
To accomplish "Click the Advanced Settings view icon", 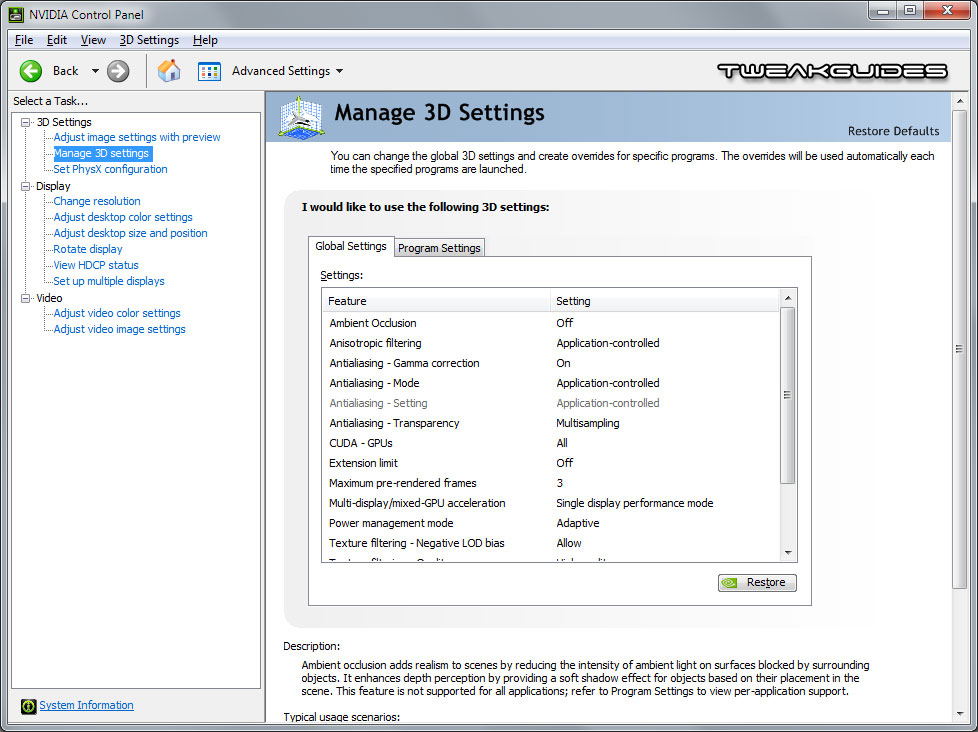I will point(209,71).
